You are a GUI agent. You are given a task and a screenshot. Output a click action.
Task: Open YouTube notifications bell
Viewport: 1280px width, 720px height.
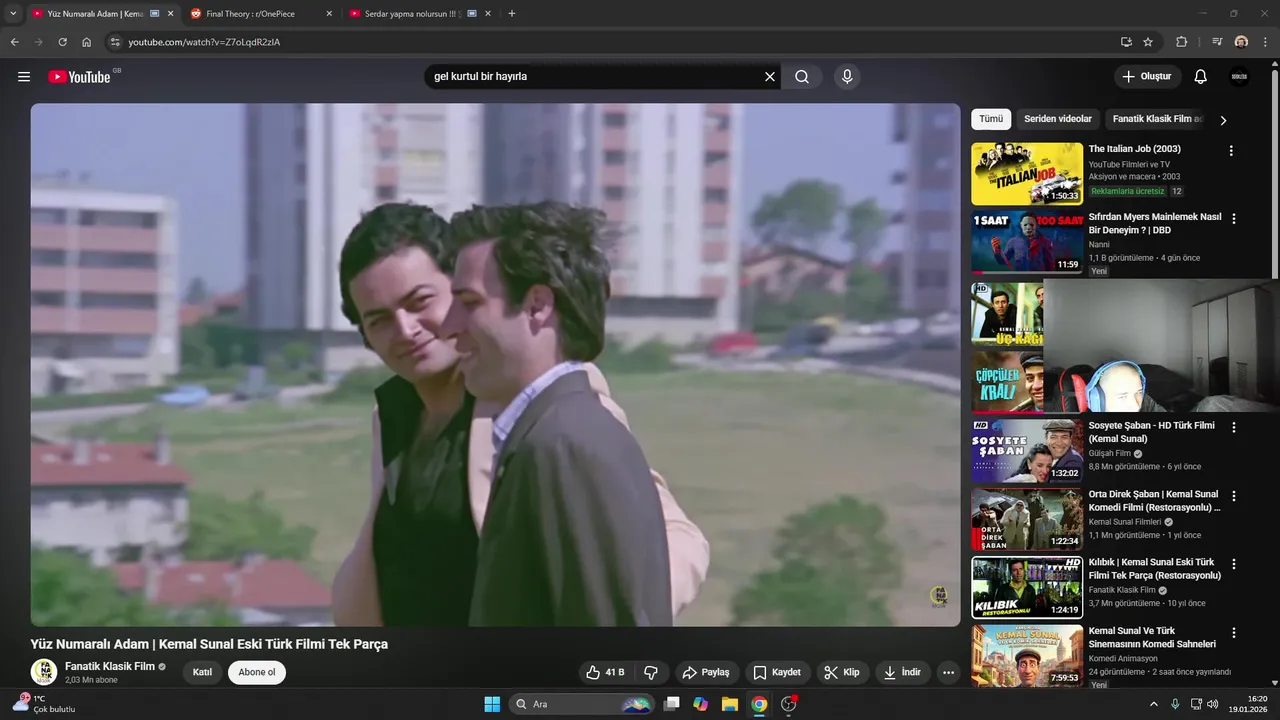click(x=1201, y=77)
